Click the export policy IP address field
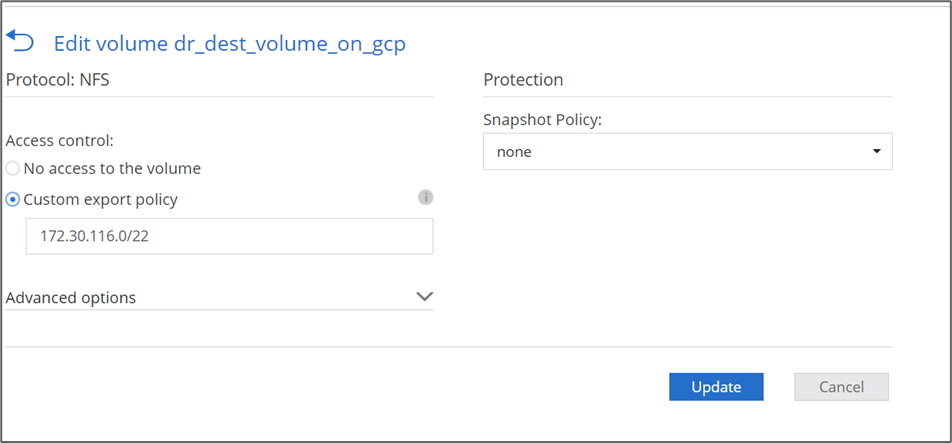The width and height of the screenshot is (952, 443). pyautogui.click(x=229, y=236)
